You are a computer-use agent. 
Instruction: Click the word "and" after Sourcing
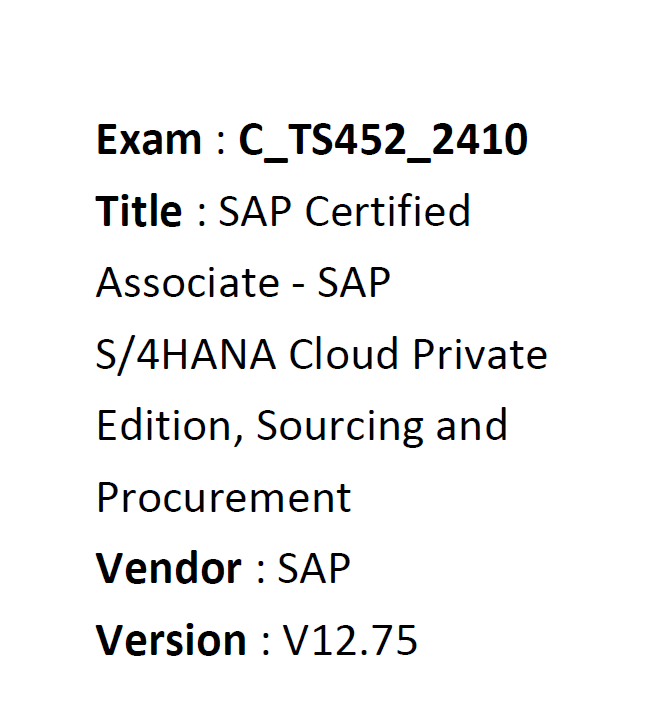[470, 426]
